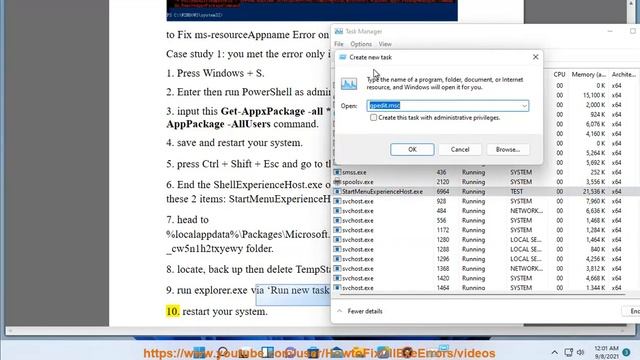Click icon of svchost.exe with PID 1288
This screenshot has height=360, width=640.
(337, 249)
